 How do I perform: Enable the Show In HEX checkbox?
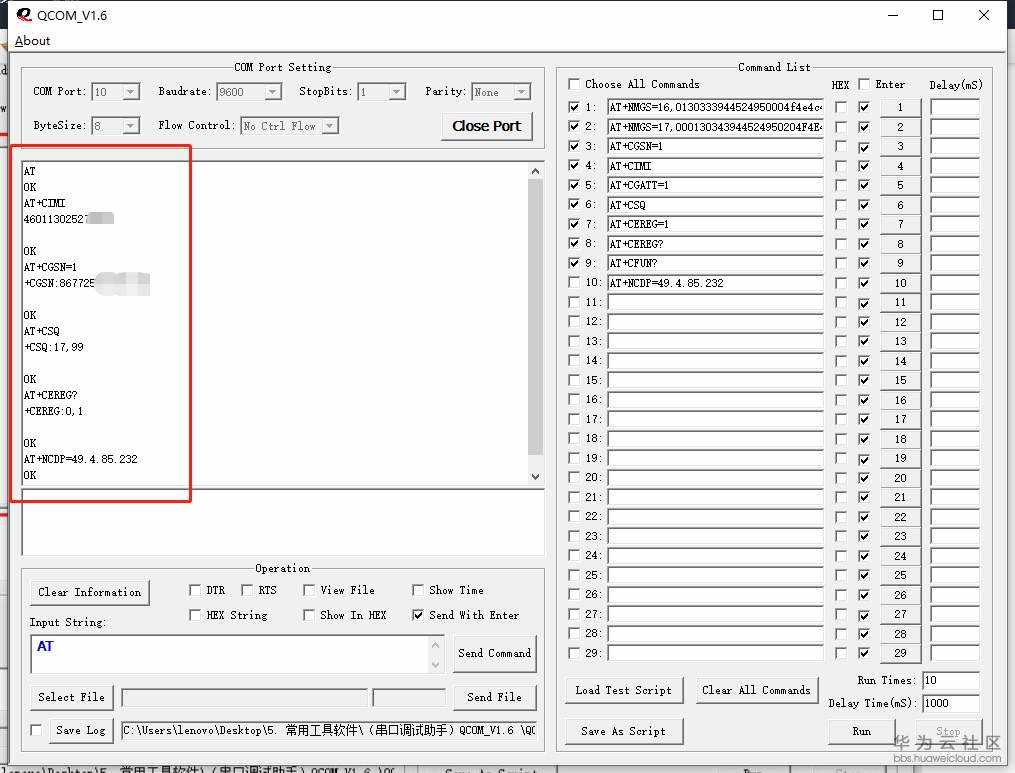[309, 615]
